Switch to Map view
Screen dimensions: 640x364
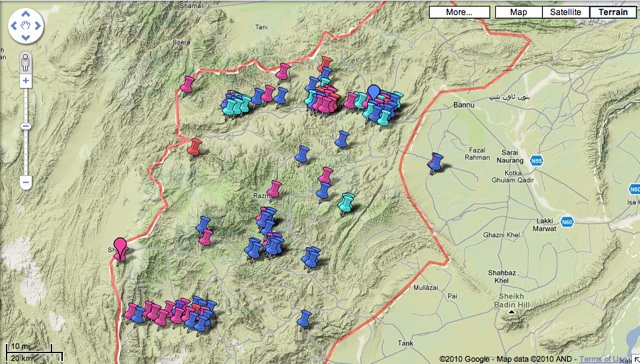tap(518, 12)
